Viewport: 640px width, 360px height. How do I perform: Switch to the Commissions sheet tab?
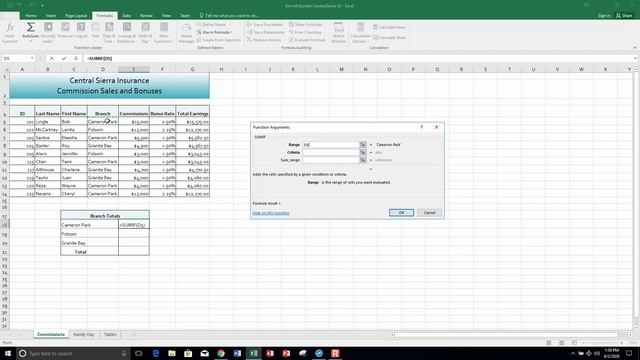51,334
